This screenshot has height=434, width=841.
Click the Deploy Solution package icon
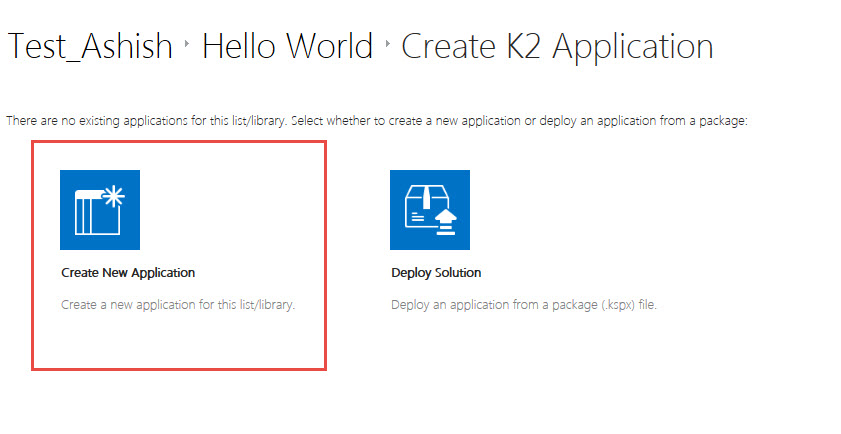430,210
